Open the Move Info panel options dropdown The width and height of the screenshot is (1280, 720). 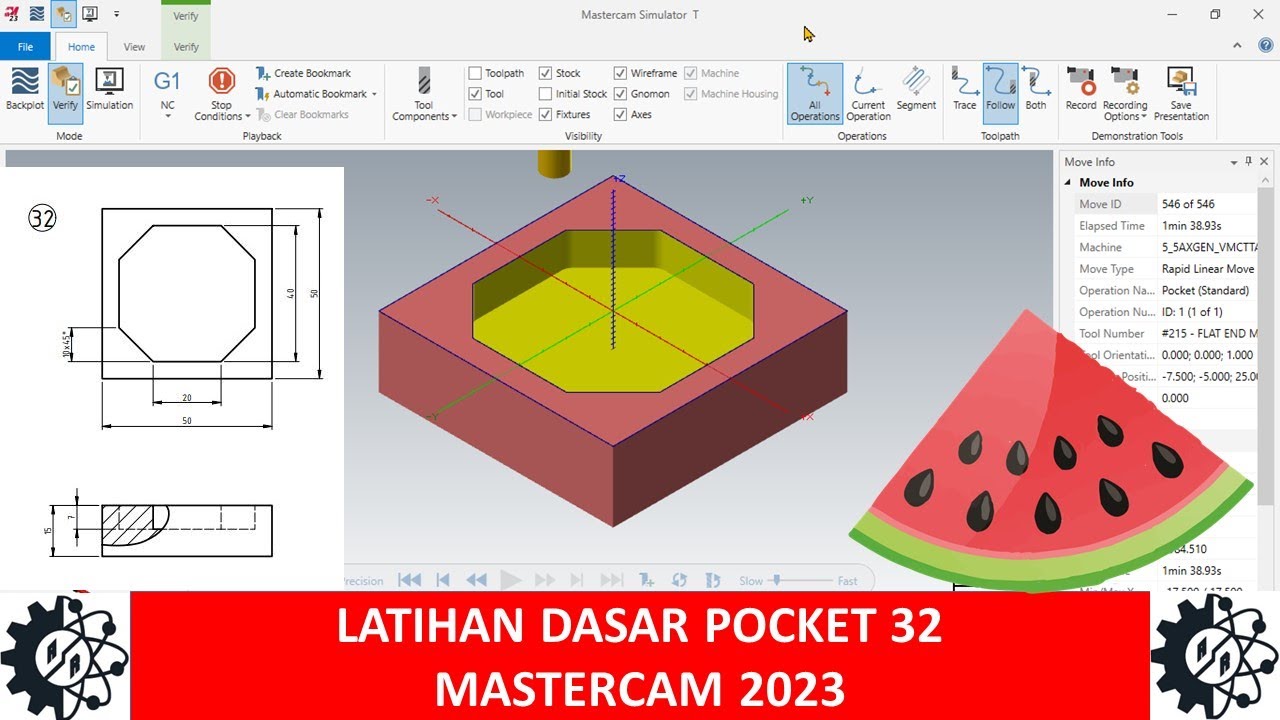coord(1234,161)
